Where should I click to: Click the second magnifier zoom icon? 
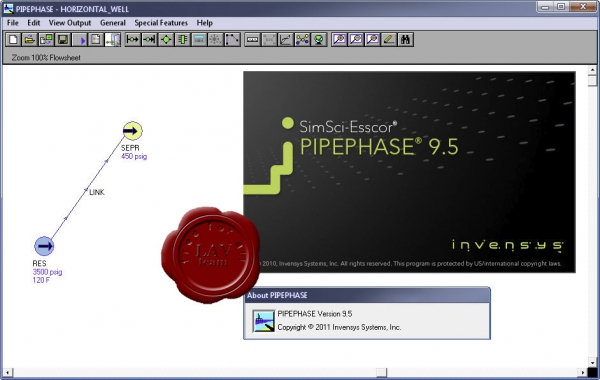tap(356, 39)
